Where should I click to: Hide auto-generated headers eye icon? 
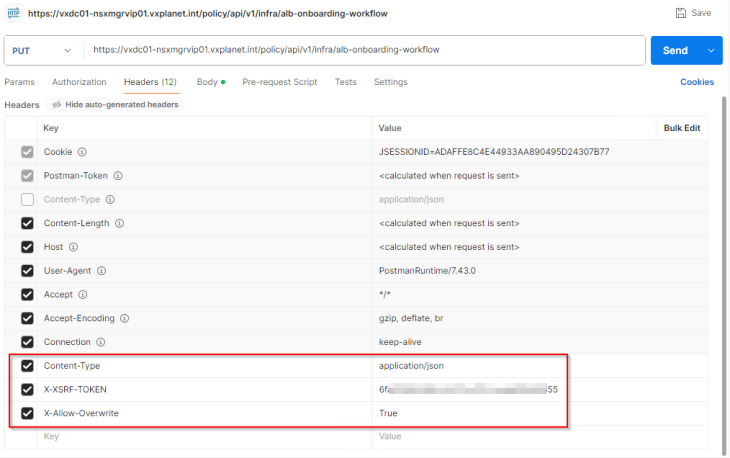[x=58, y=105]
